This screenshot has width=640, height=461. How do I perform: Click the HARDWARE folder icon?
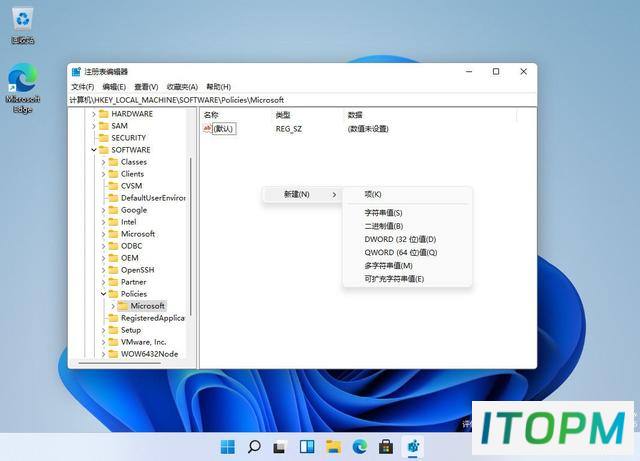pyautogui.click(x=104, y=114)
